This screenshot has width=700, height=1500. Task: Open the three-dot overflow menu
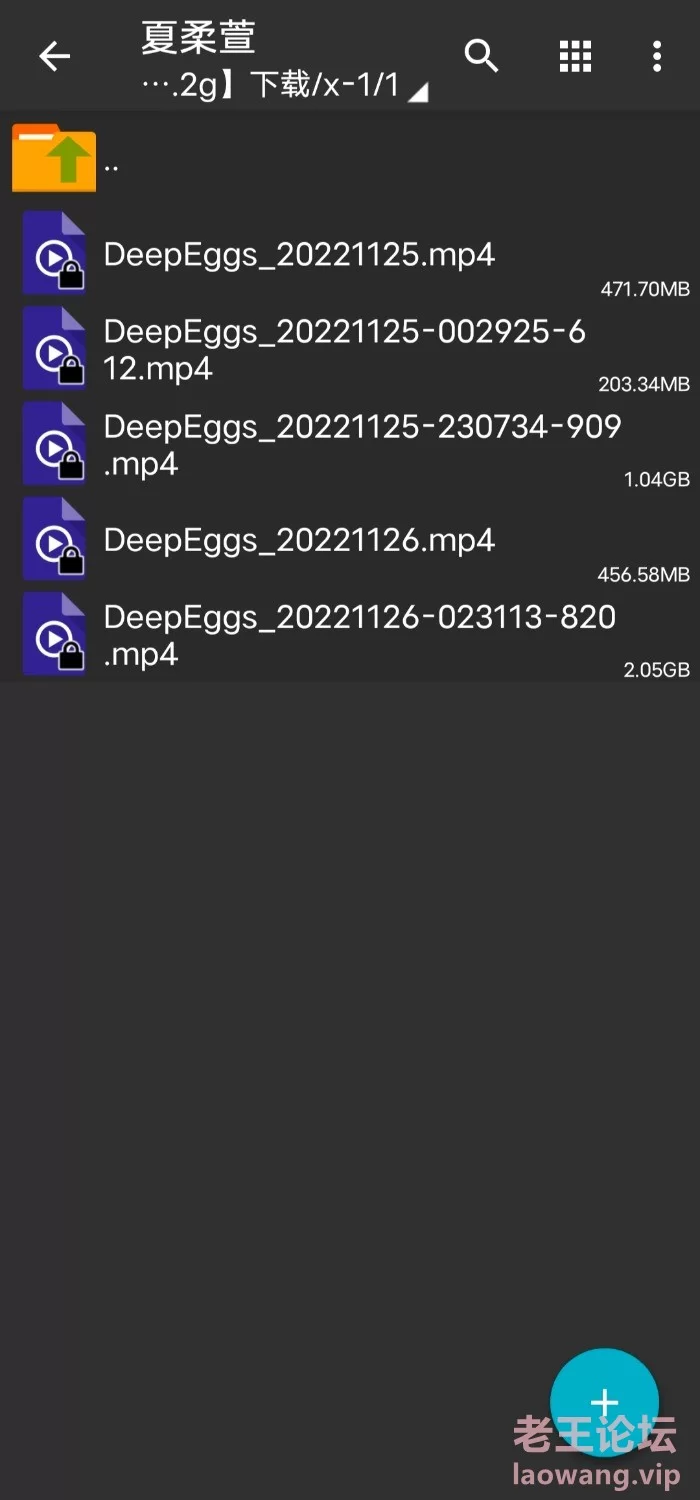click(657, 56)
